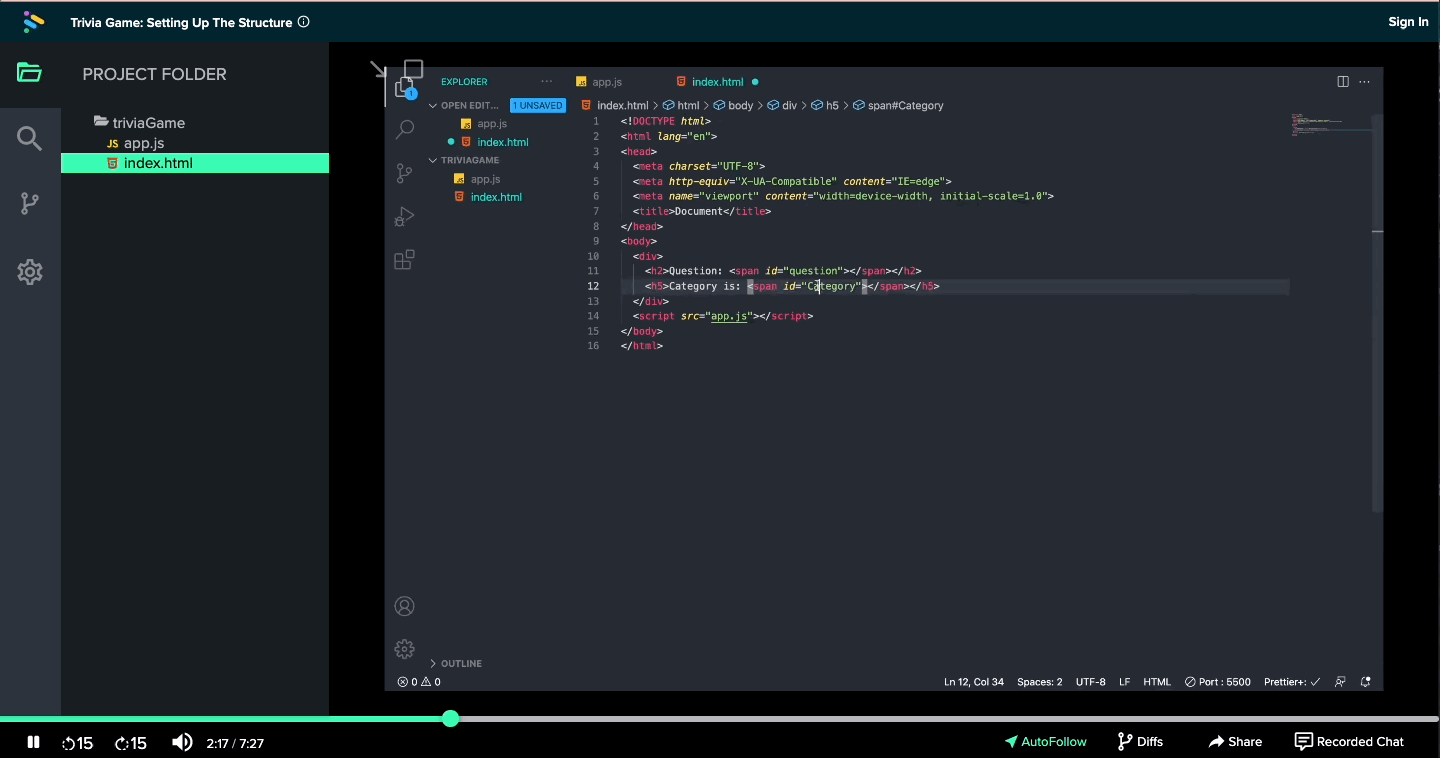Image resolution: width=1440 pixels, height=758 pixels.
Task: Open the project folder icon in sidebar
Action: 29,73
